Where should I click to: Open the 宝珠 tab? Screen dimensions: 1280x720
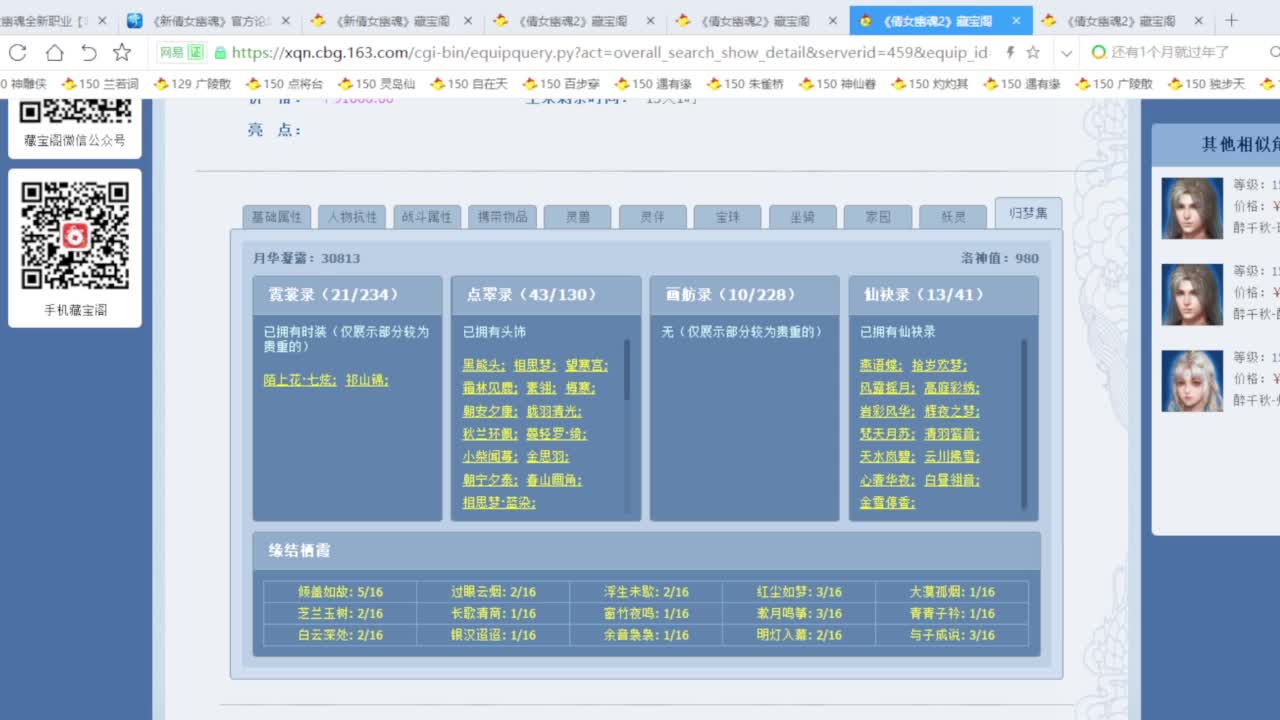[727, 217]
